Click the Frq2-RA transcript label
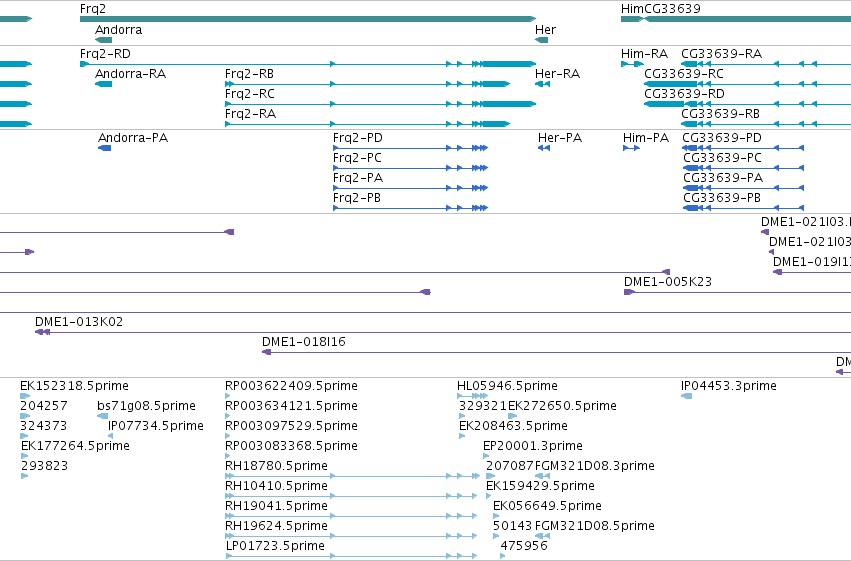851x561 pixels. 251,114
